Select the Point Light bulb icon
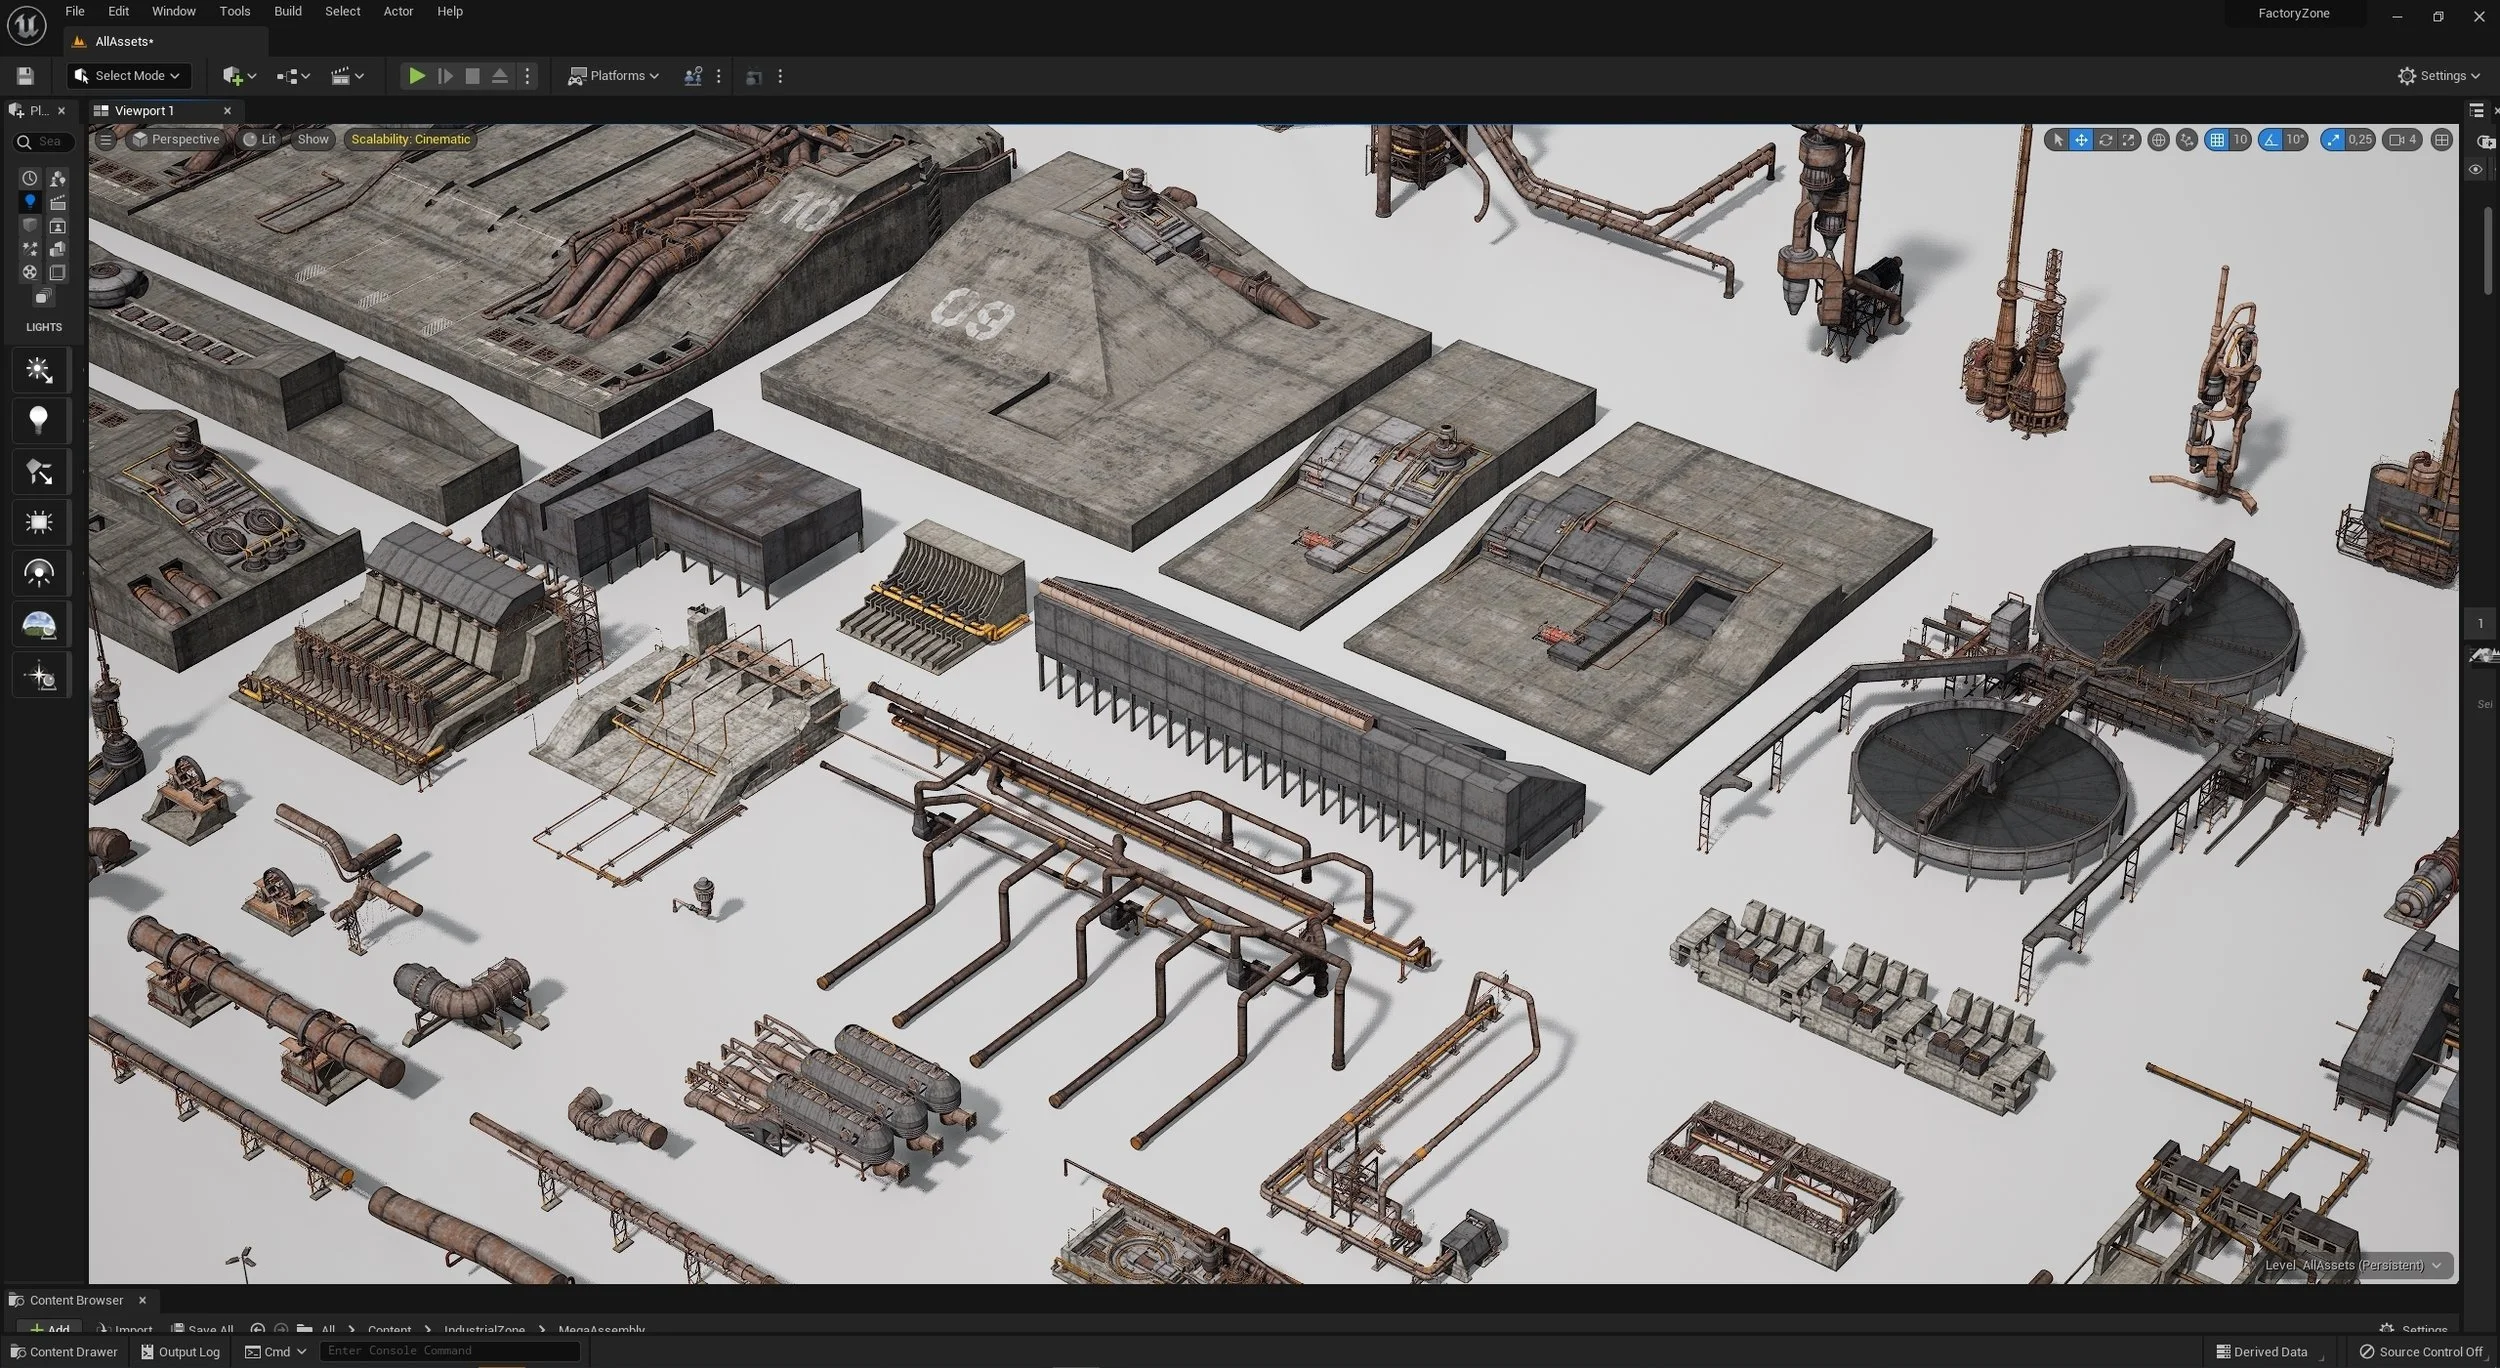The width and height of the screenshot is (2500, 1368). 39,421
